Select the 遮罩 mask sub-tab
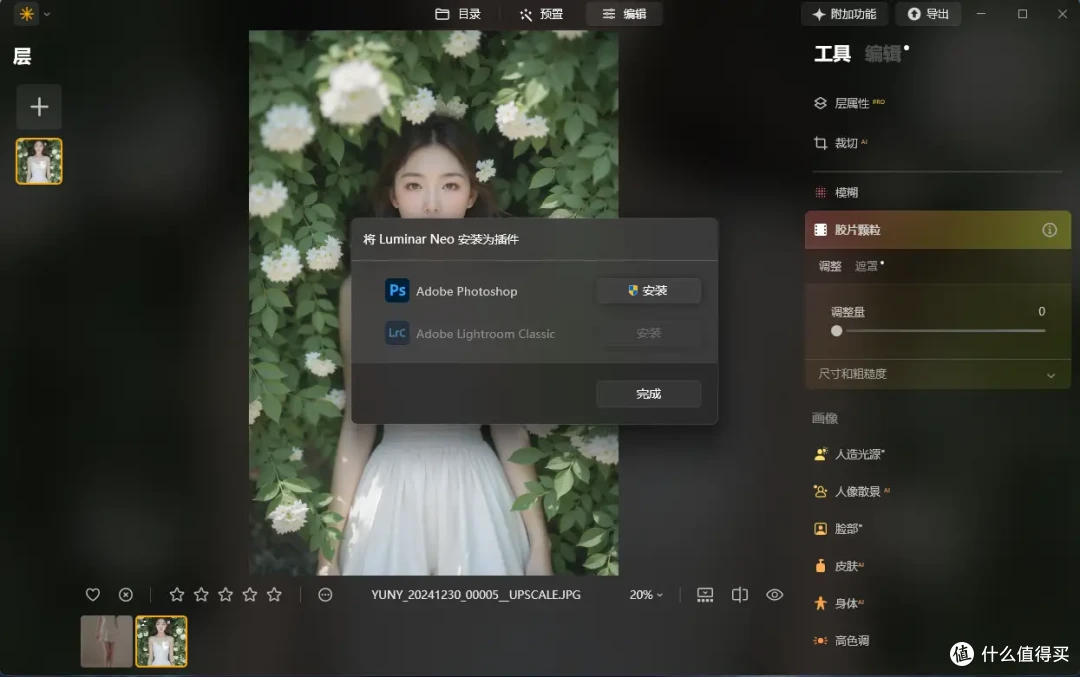This screenshot has height=677, width=1080. pos(866,267)
